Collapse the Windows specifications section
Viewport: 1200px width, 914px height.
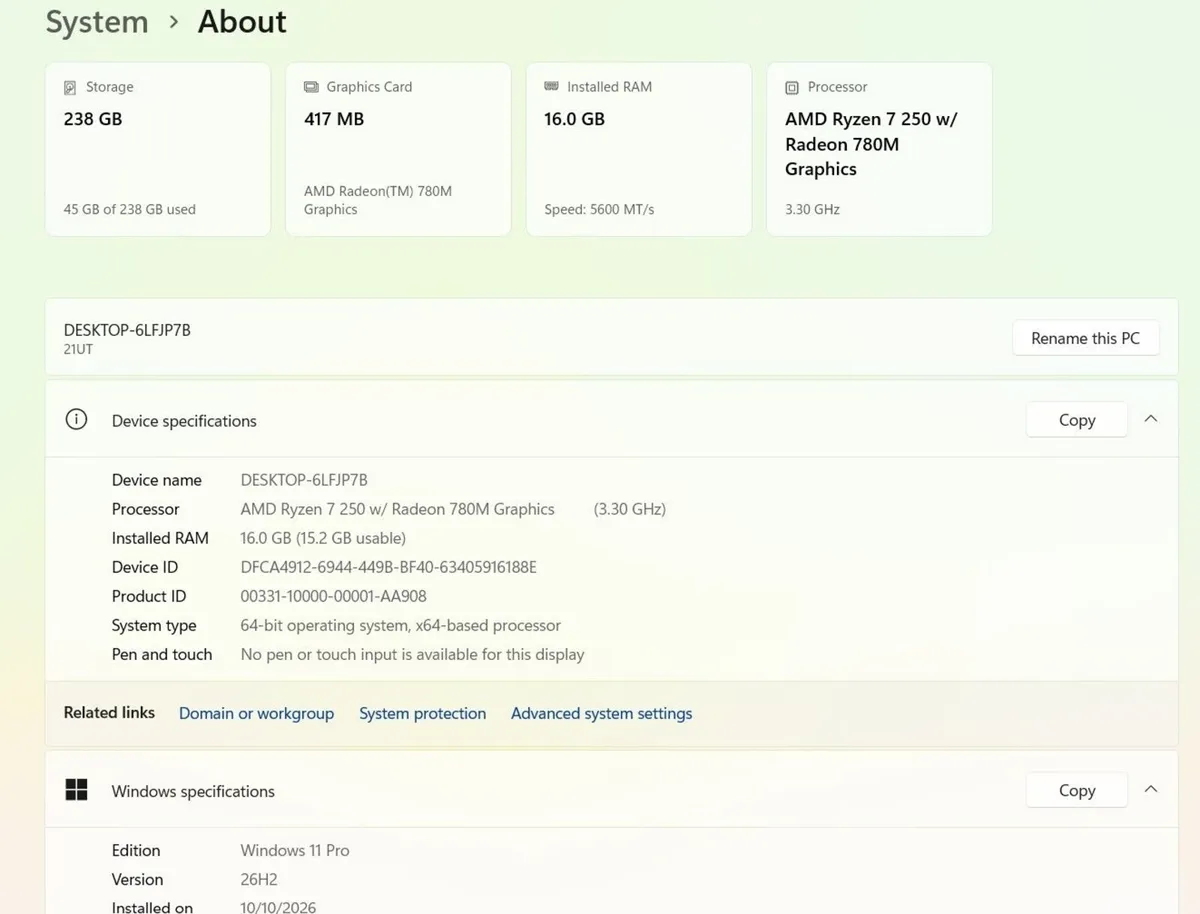(x=1151, y=789)
